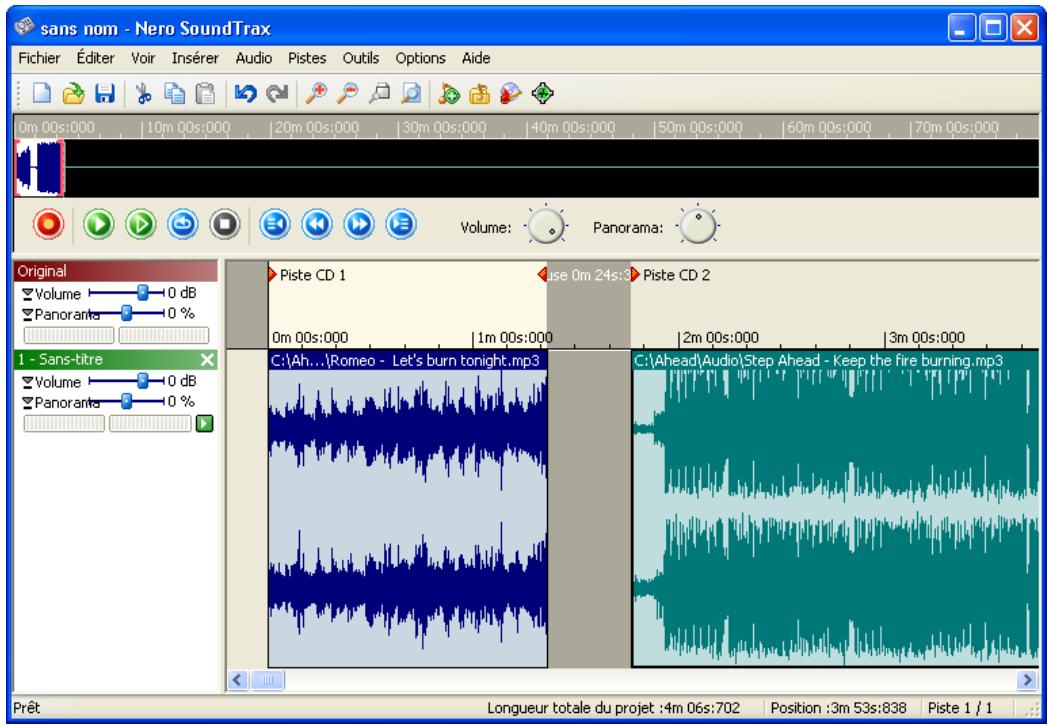Click the Longueur totale du projet status text
Viewport: 1048px width, 726px height.
[x=614, y=707]
